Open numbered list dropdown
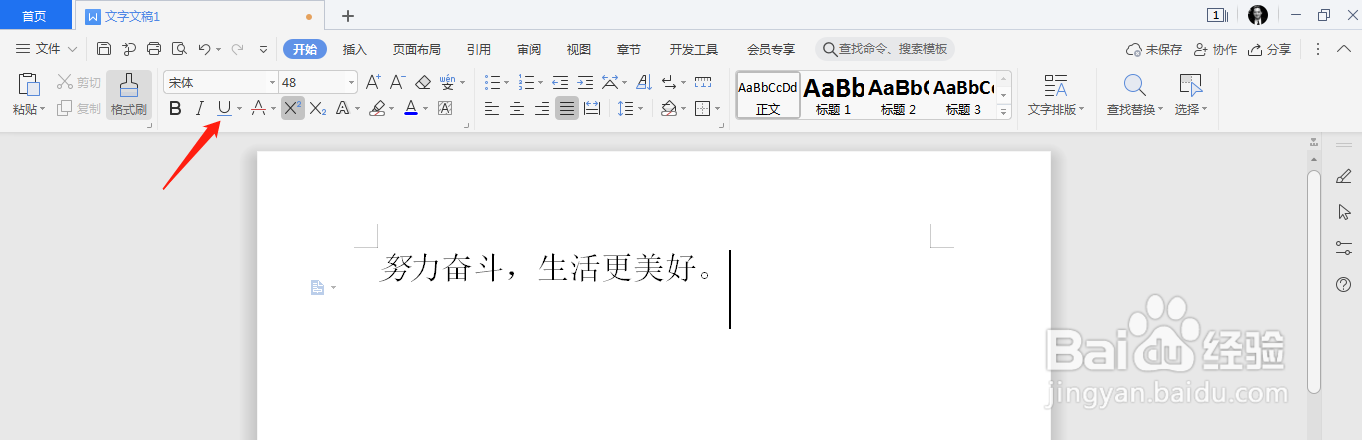 [x=541, y=82]
